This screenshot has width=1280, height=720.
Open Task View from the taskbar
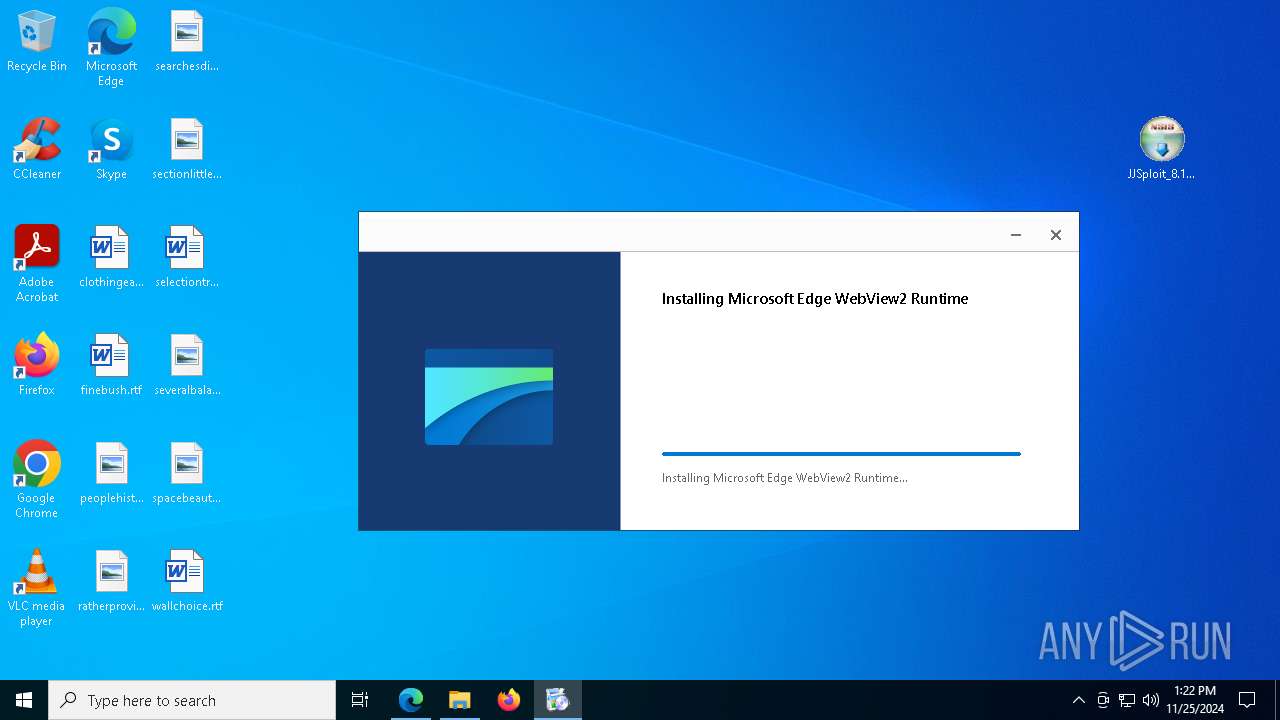(x=360, y=700)
